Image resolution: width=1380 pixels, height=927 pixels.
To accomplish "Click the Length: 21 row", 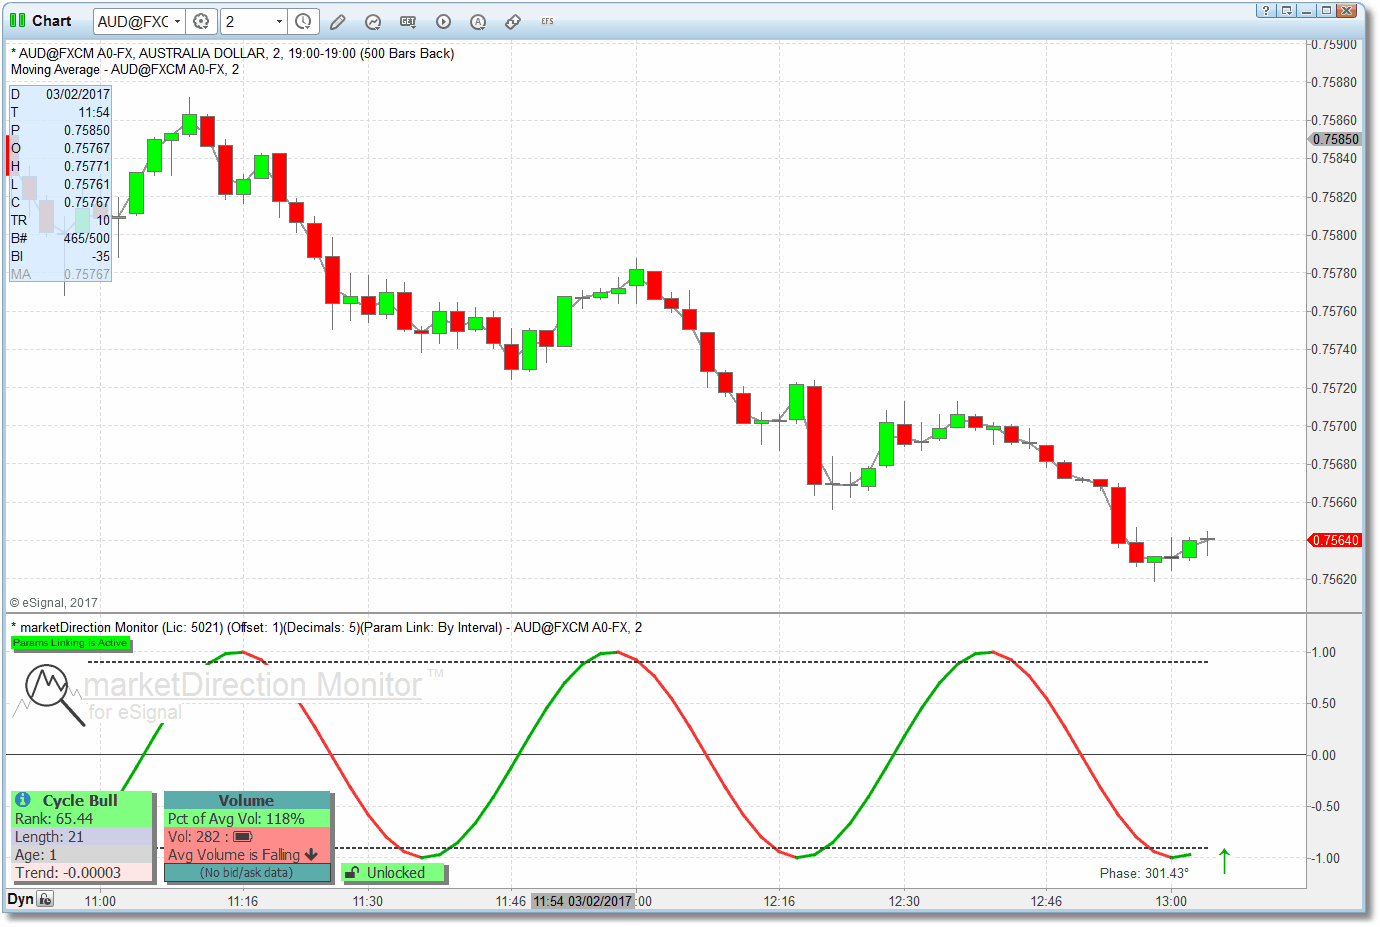I will pyautogui.click(x=81, y=837).
